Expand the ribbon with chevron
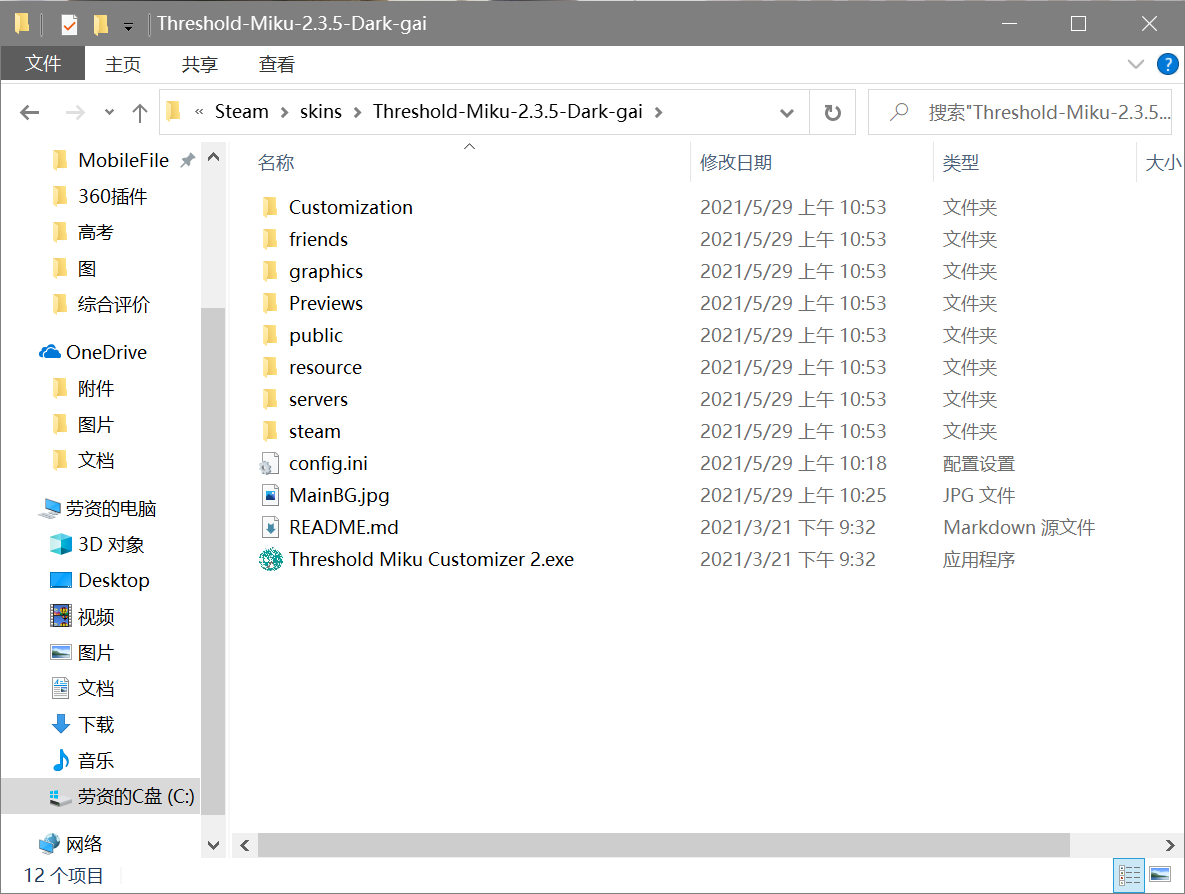The height and width of the screenshot is (894, 1185). click(1135, 64)
